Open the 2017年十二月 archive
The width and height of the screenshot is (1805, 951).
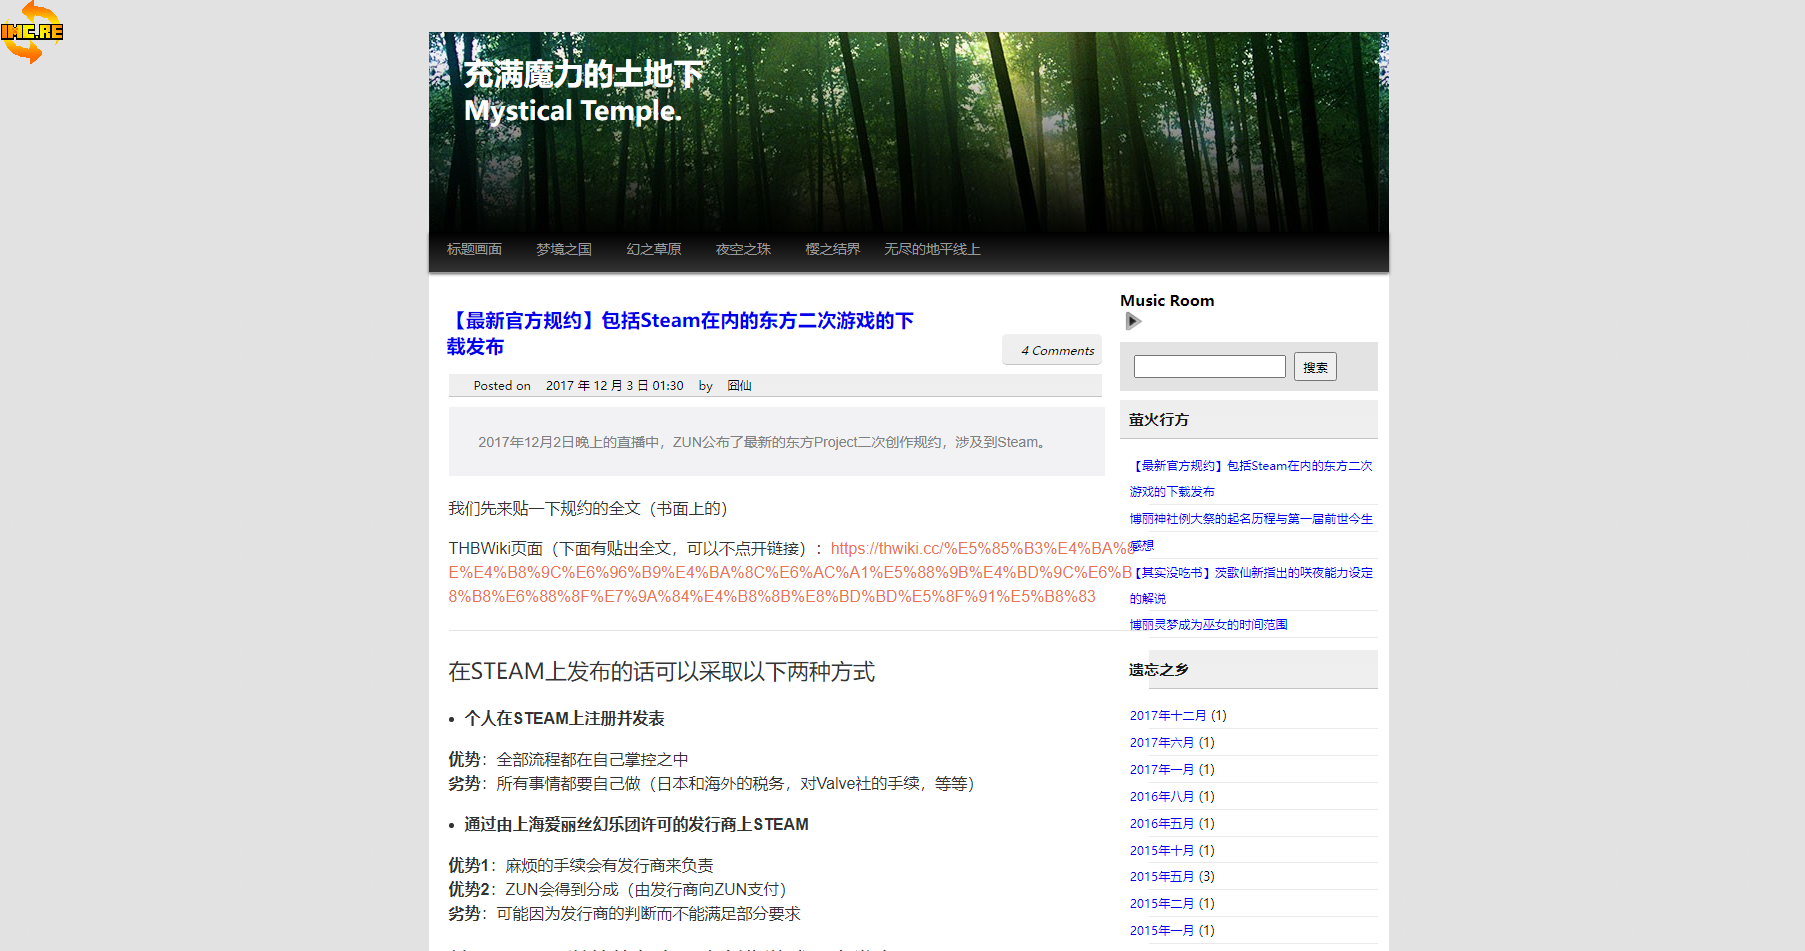1167,716
